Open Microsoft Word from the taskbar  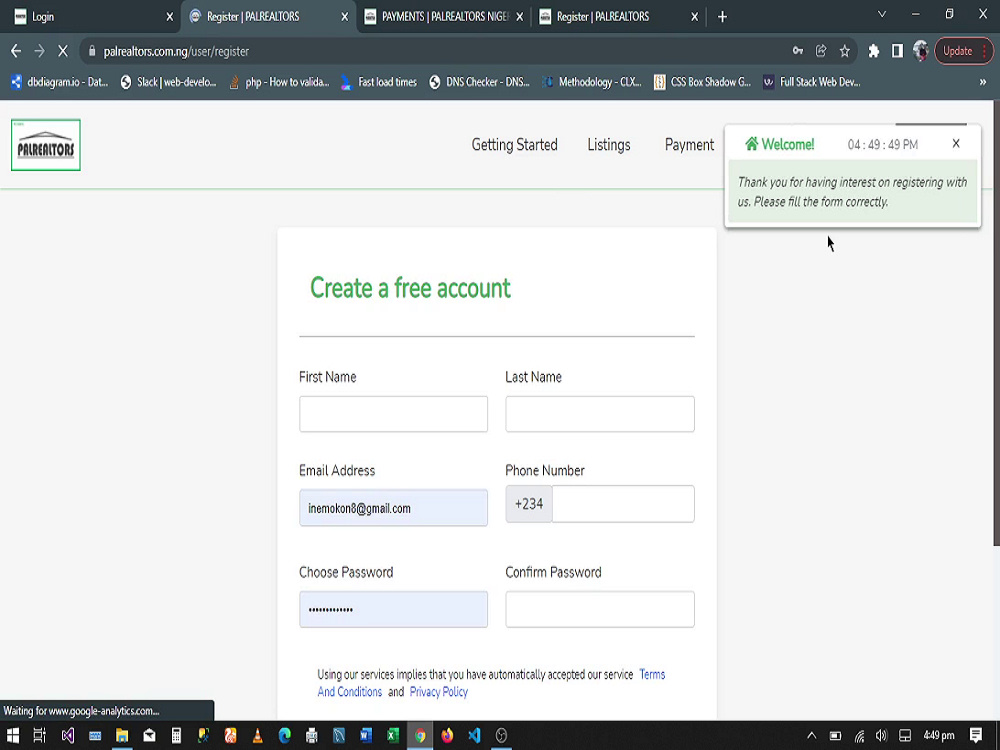tap(365, 735)
